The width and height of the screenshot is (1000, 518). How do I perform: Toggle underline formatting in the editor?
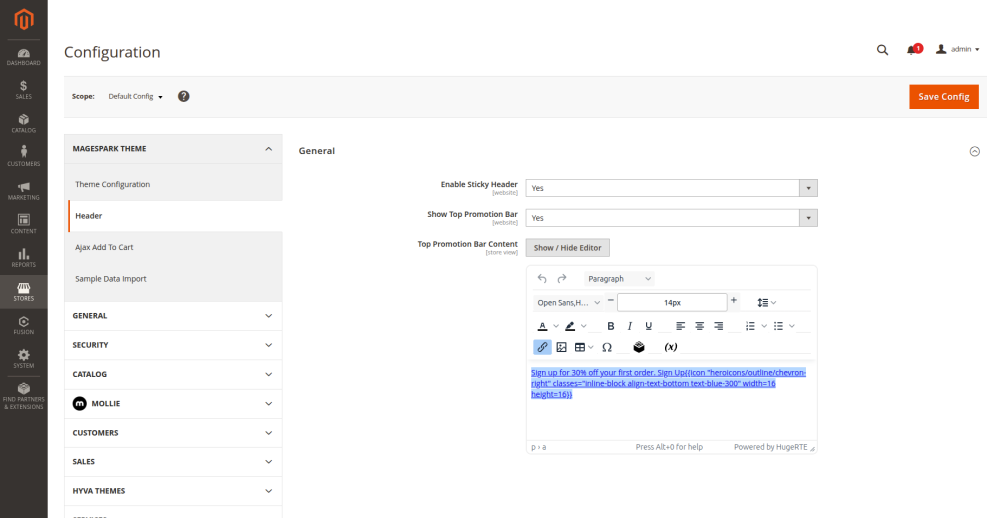click(x=649, y=326)
